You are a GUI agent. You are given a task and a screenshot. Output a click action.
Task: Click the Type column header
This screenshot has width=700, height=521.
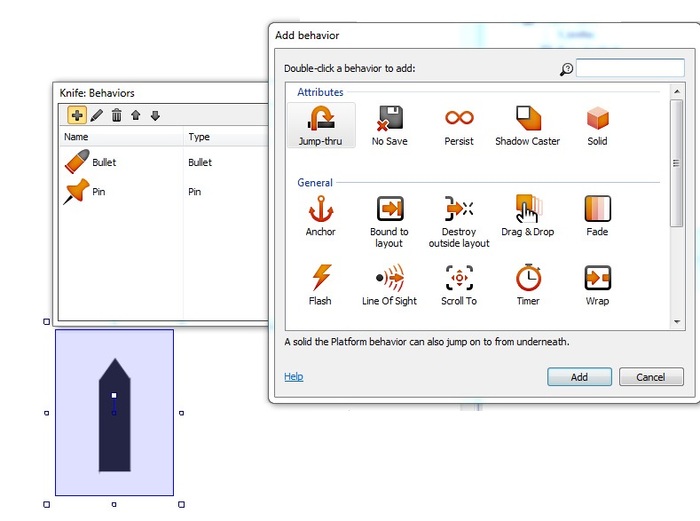point(226,137)
